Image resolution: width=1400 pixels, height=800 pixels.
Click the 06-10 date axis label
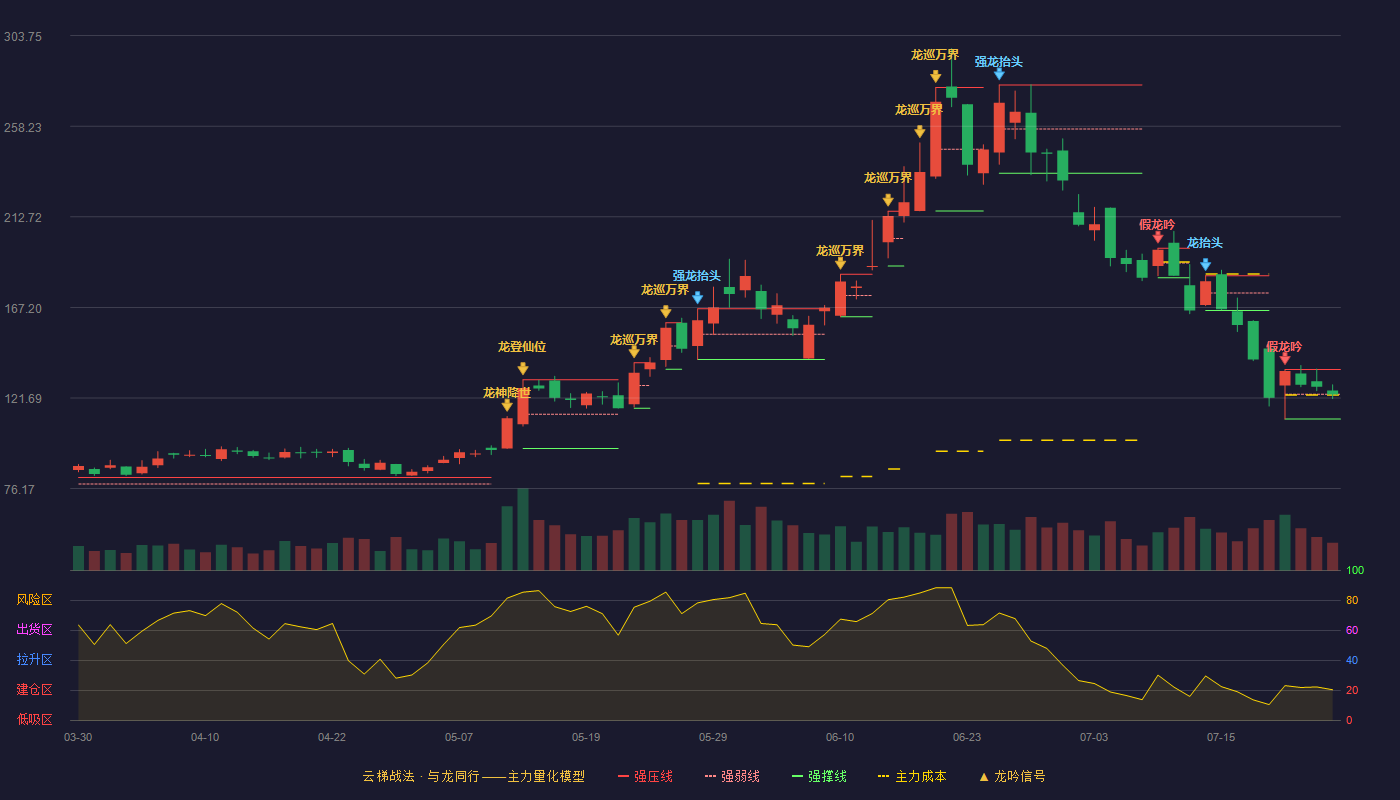[840, 737]
